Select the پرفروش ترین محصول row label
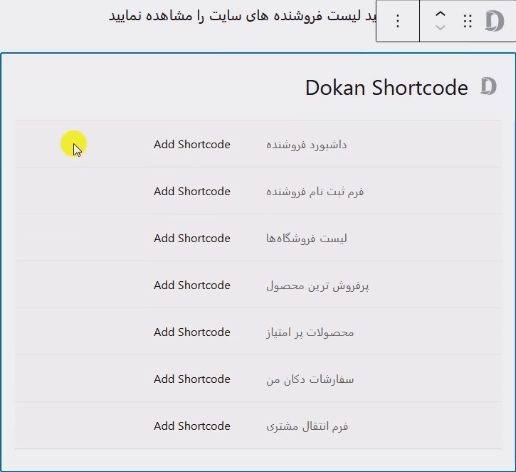The width and height of the screenshot is (516, 472). (x=318, y=286)
